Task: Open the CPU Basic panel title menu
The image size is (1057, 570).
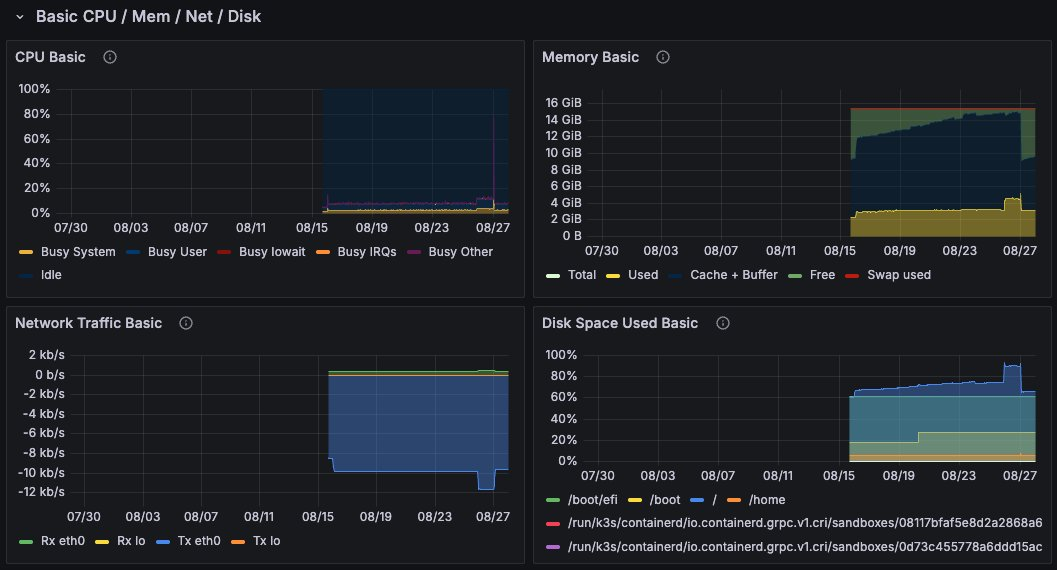Action: tap(50, 57)
